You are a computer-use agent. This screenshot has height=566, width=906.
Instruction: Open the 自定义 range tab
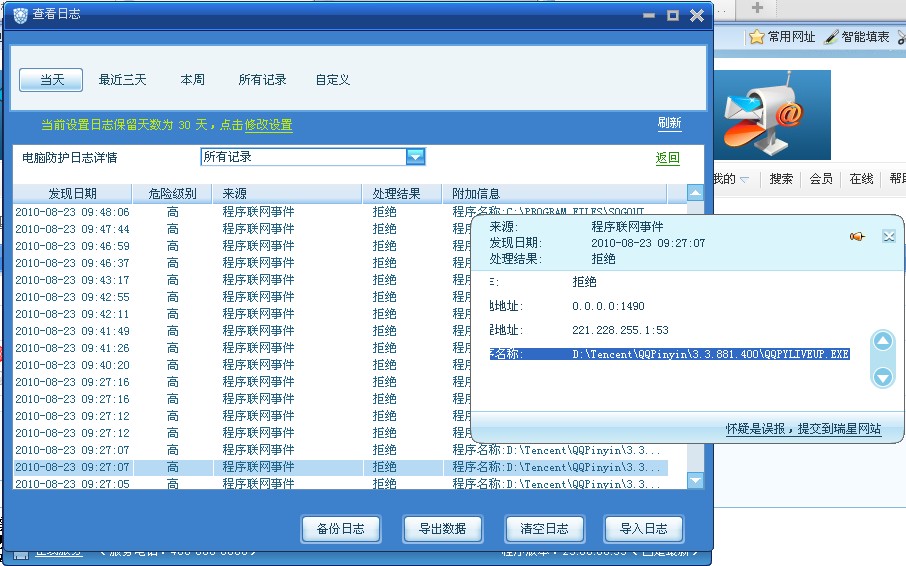333,80
